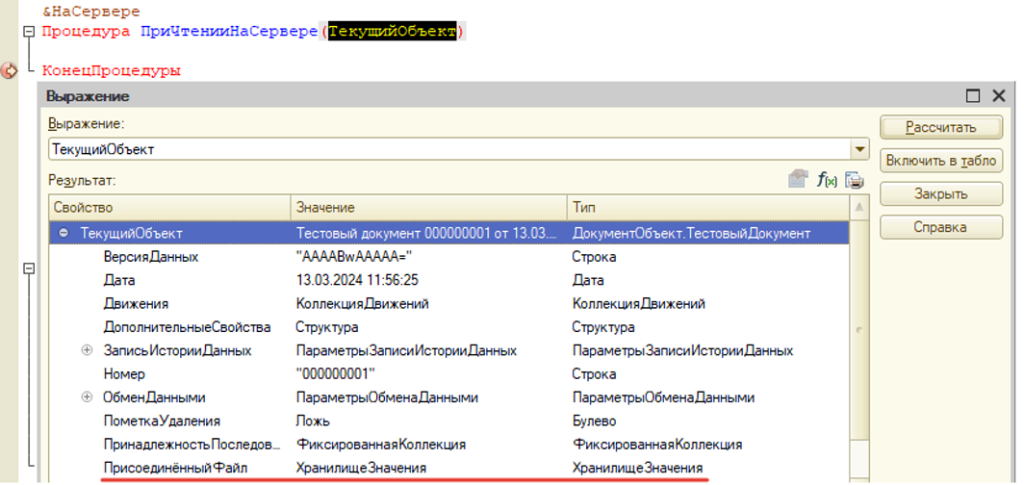Select the ПометкаУдаления property row
This screenshot has width=1024, height=485.
[x=162, y=421]
